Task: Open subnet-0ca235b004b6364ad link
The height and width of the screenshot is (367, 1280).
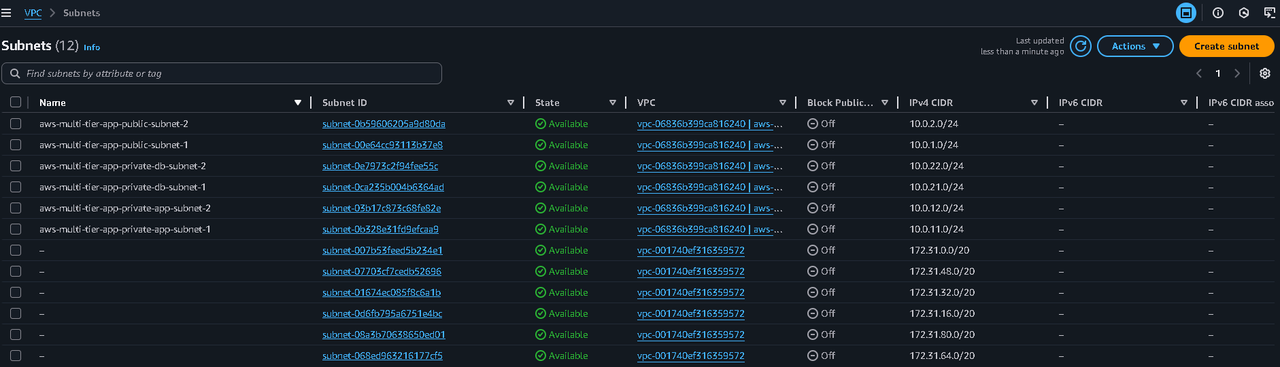Action: click(383, 187)
